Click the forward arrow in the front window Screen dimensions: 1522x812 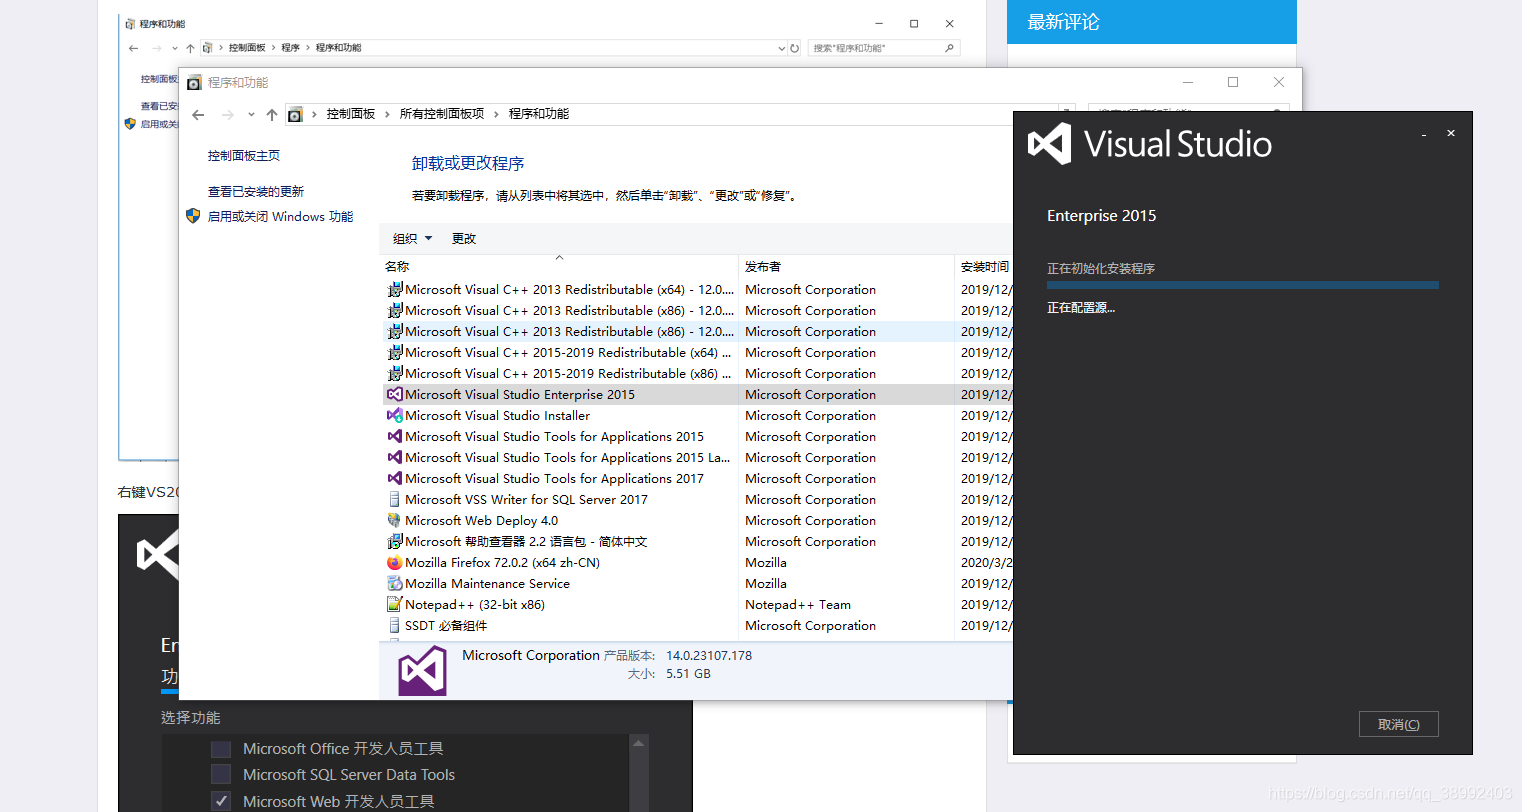[228, 115]
